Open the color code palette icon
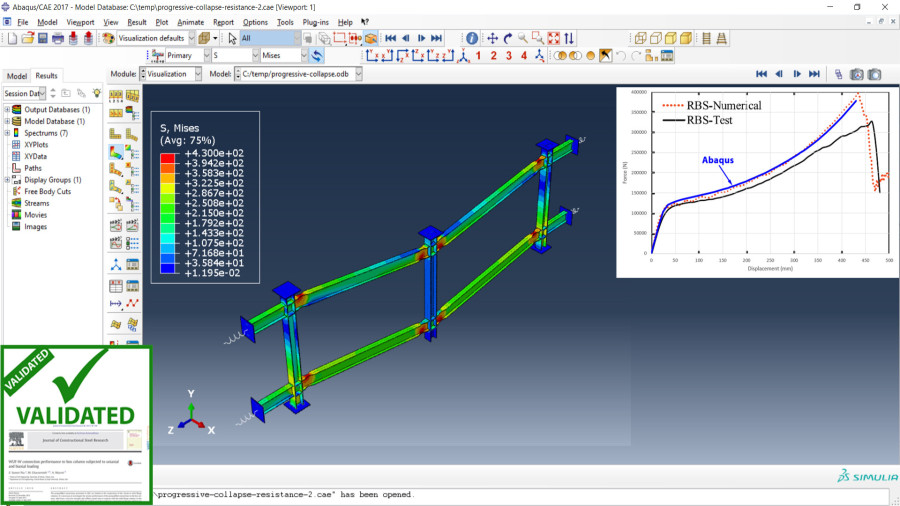The height and width of the screenshot is (506, 900). click(x=108, y=38)
